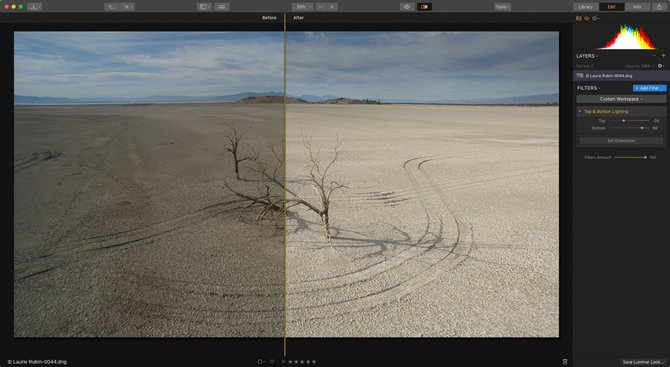Toggle the quick preview eye icon
Viewport: 670px width, 367px height.
pos(407,7)
